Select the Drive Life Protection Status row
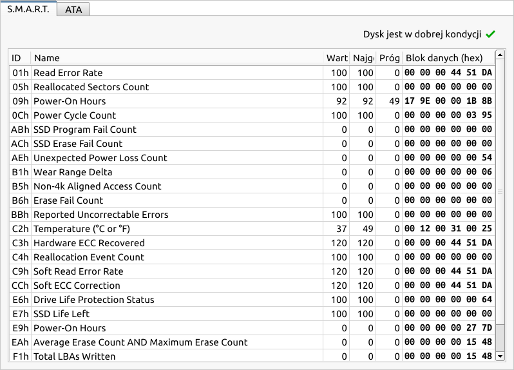This screenshot has height=370, width=514. [252, 300]
